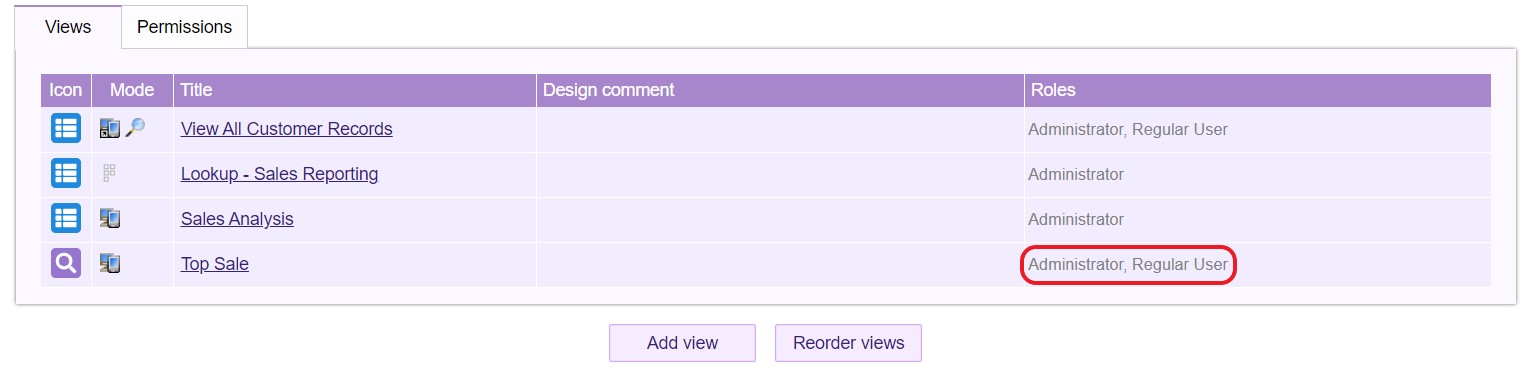The width and height of the screenshot is (1530, 371).
Task: Click the device mode icon for Top Sale
Action: pos(110,264)
